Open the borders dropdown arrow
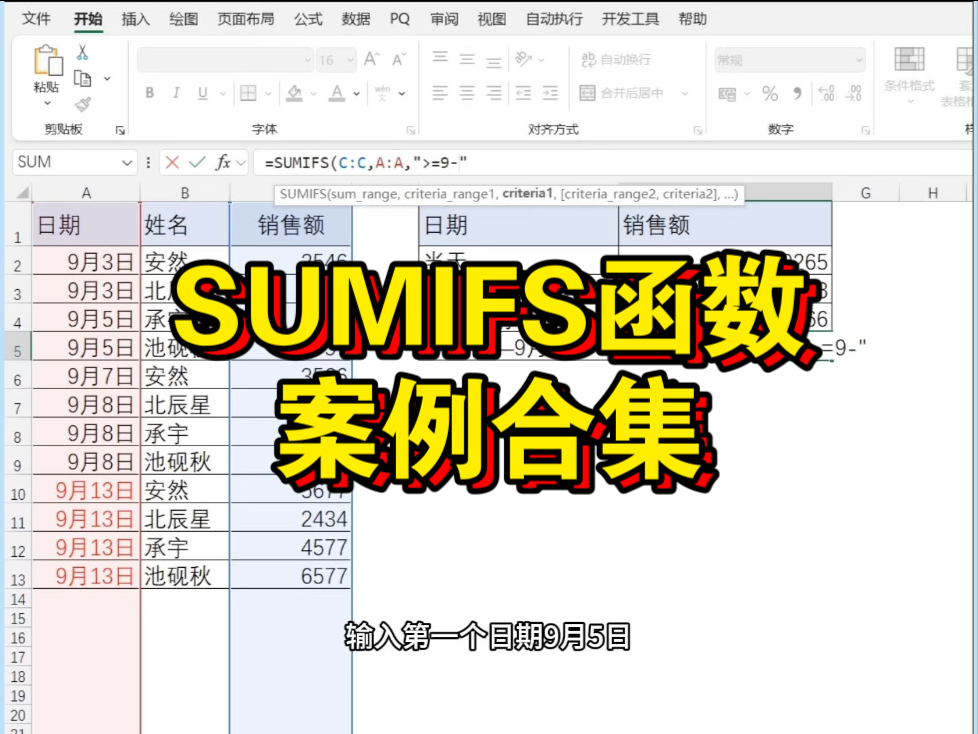978x734 pixels. [268, 92]
